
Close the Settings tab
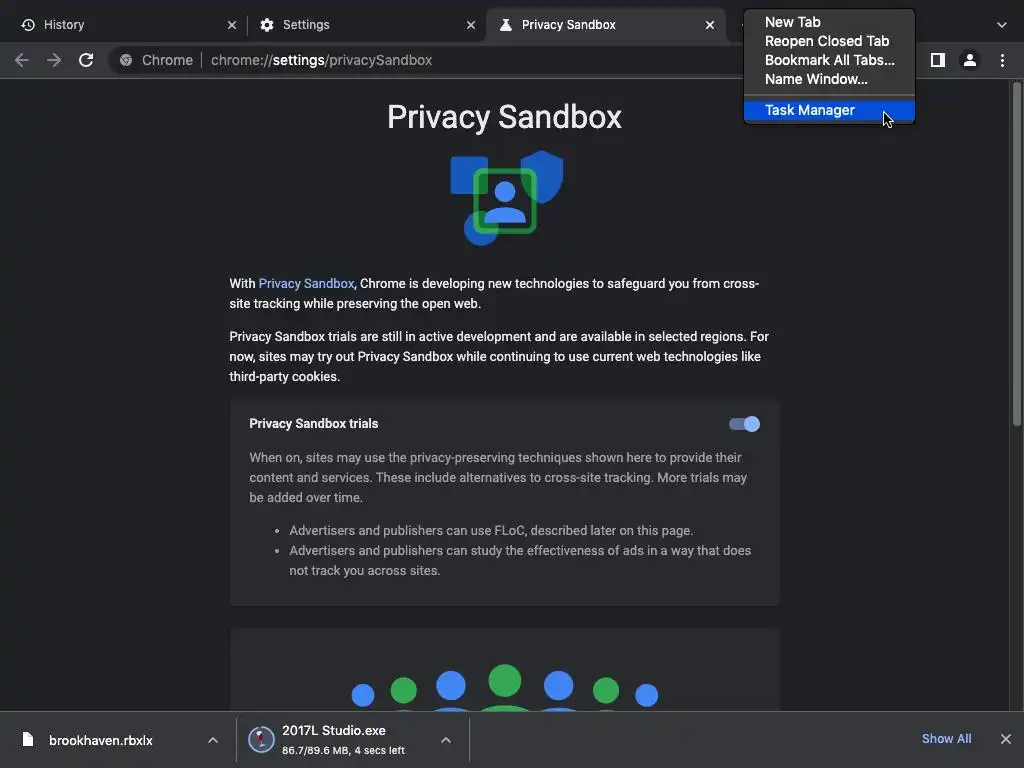click(x=471, y=25)
